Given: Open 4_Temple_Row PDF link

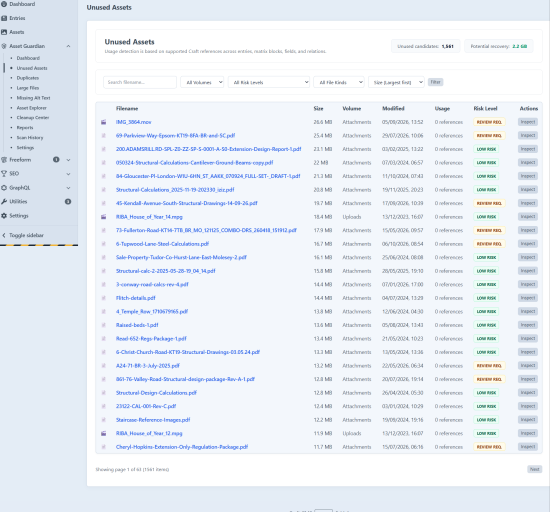Looking at the screenshot, I should 152,312.
